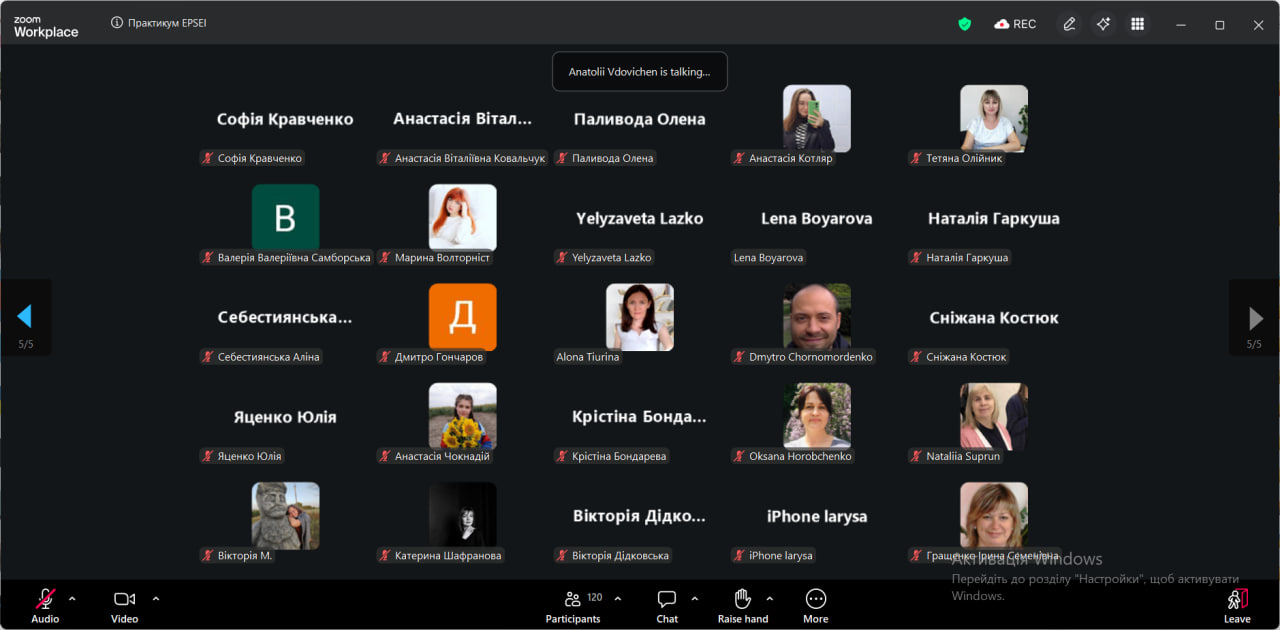Select Oksana Horobchenko profile picture

coord(816,416)
